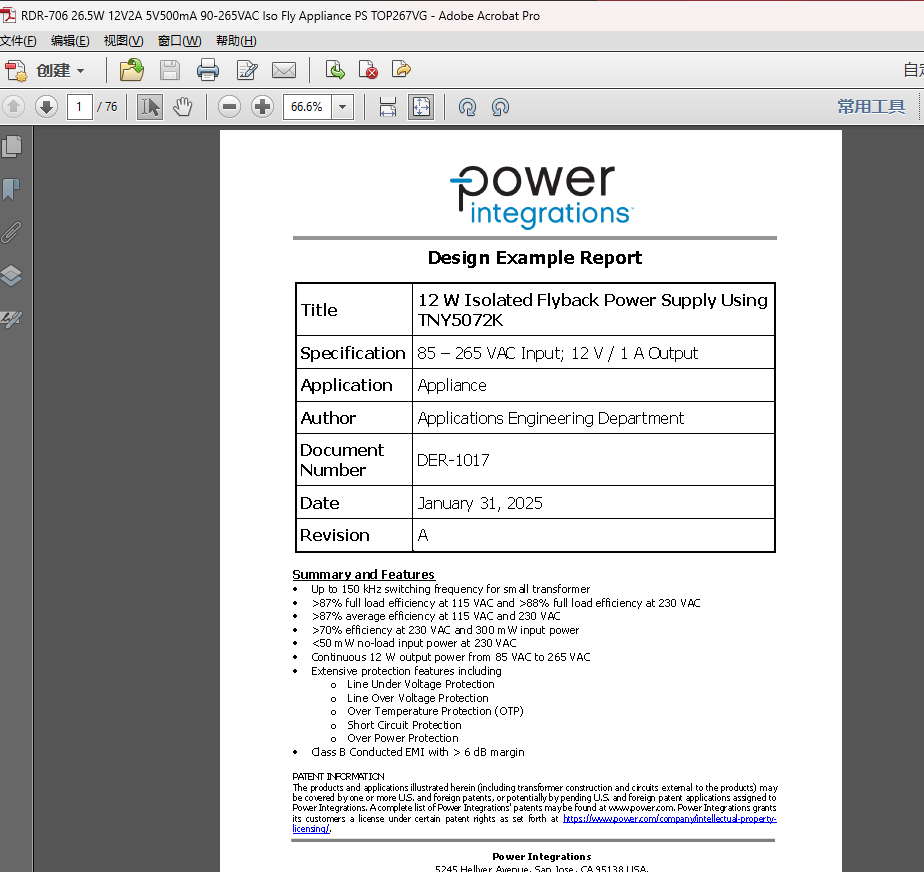The image size is (924, 872).
Task: Click the '/ 76' total pages text
Action: (107, 107)
